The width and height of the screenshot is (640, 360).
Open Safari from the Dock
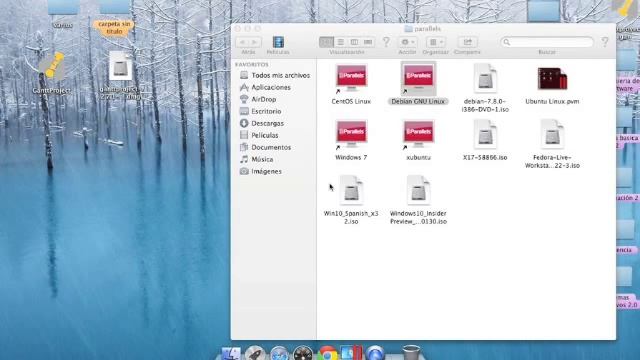click(x=280, y=354)
